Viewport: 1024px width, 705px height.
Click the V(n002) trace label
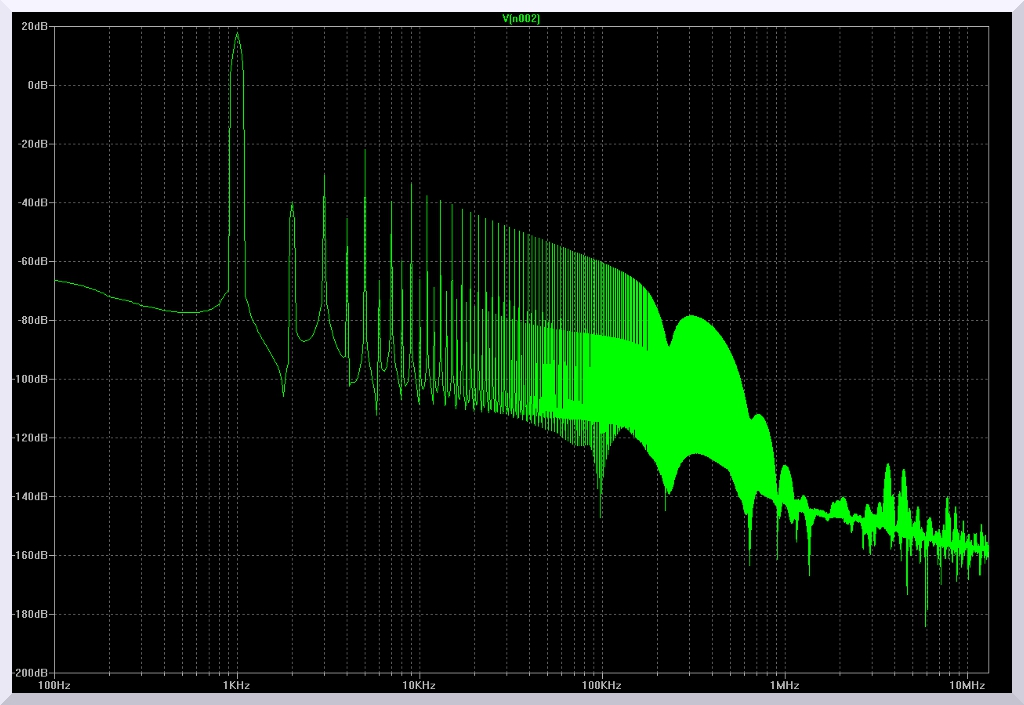[x=521, y=18]
